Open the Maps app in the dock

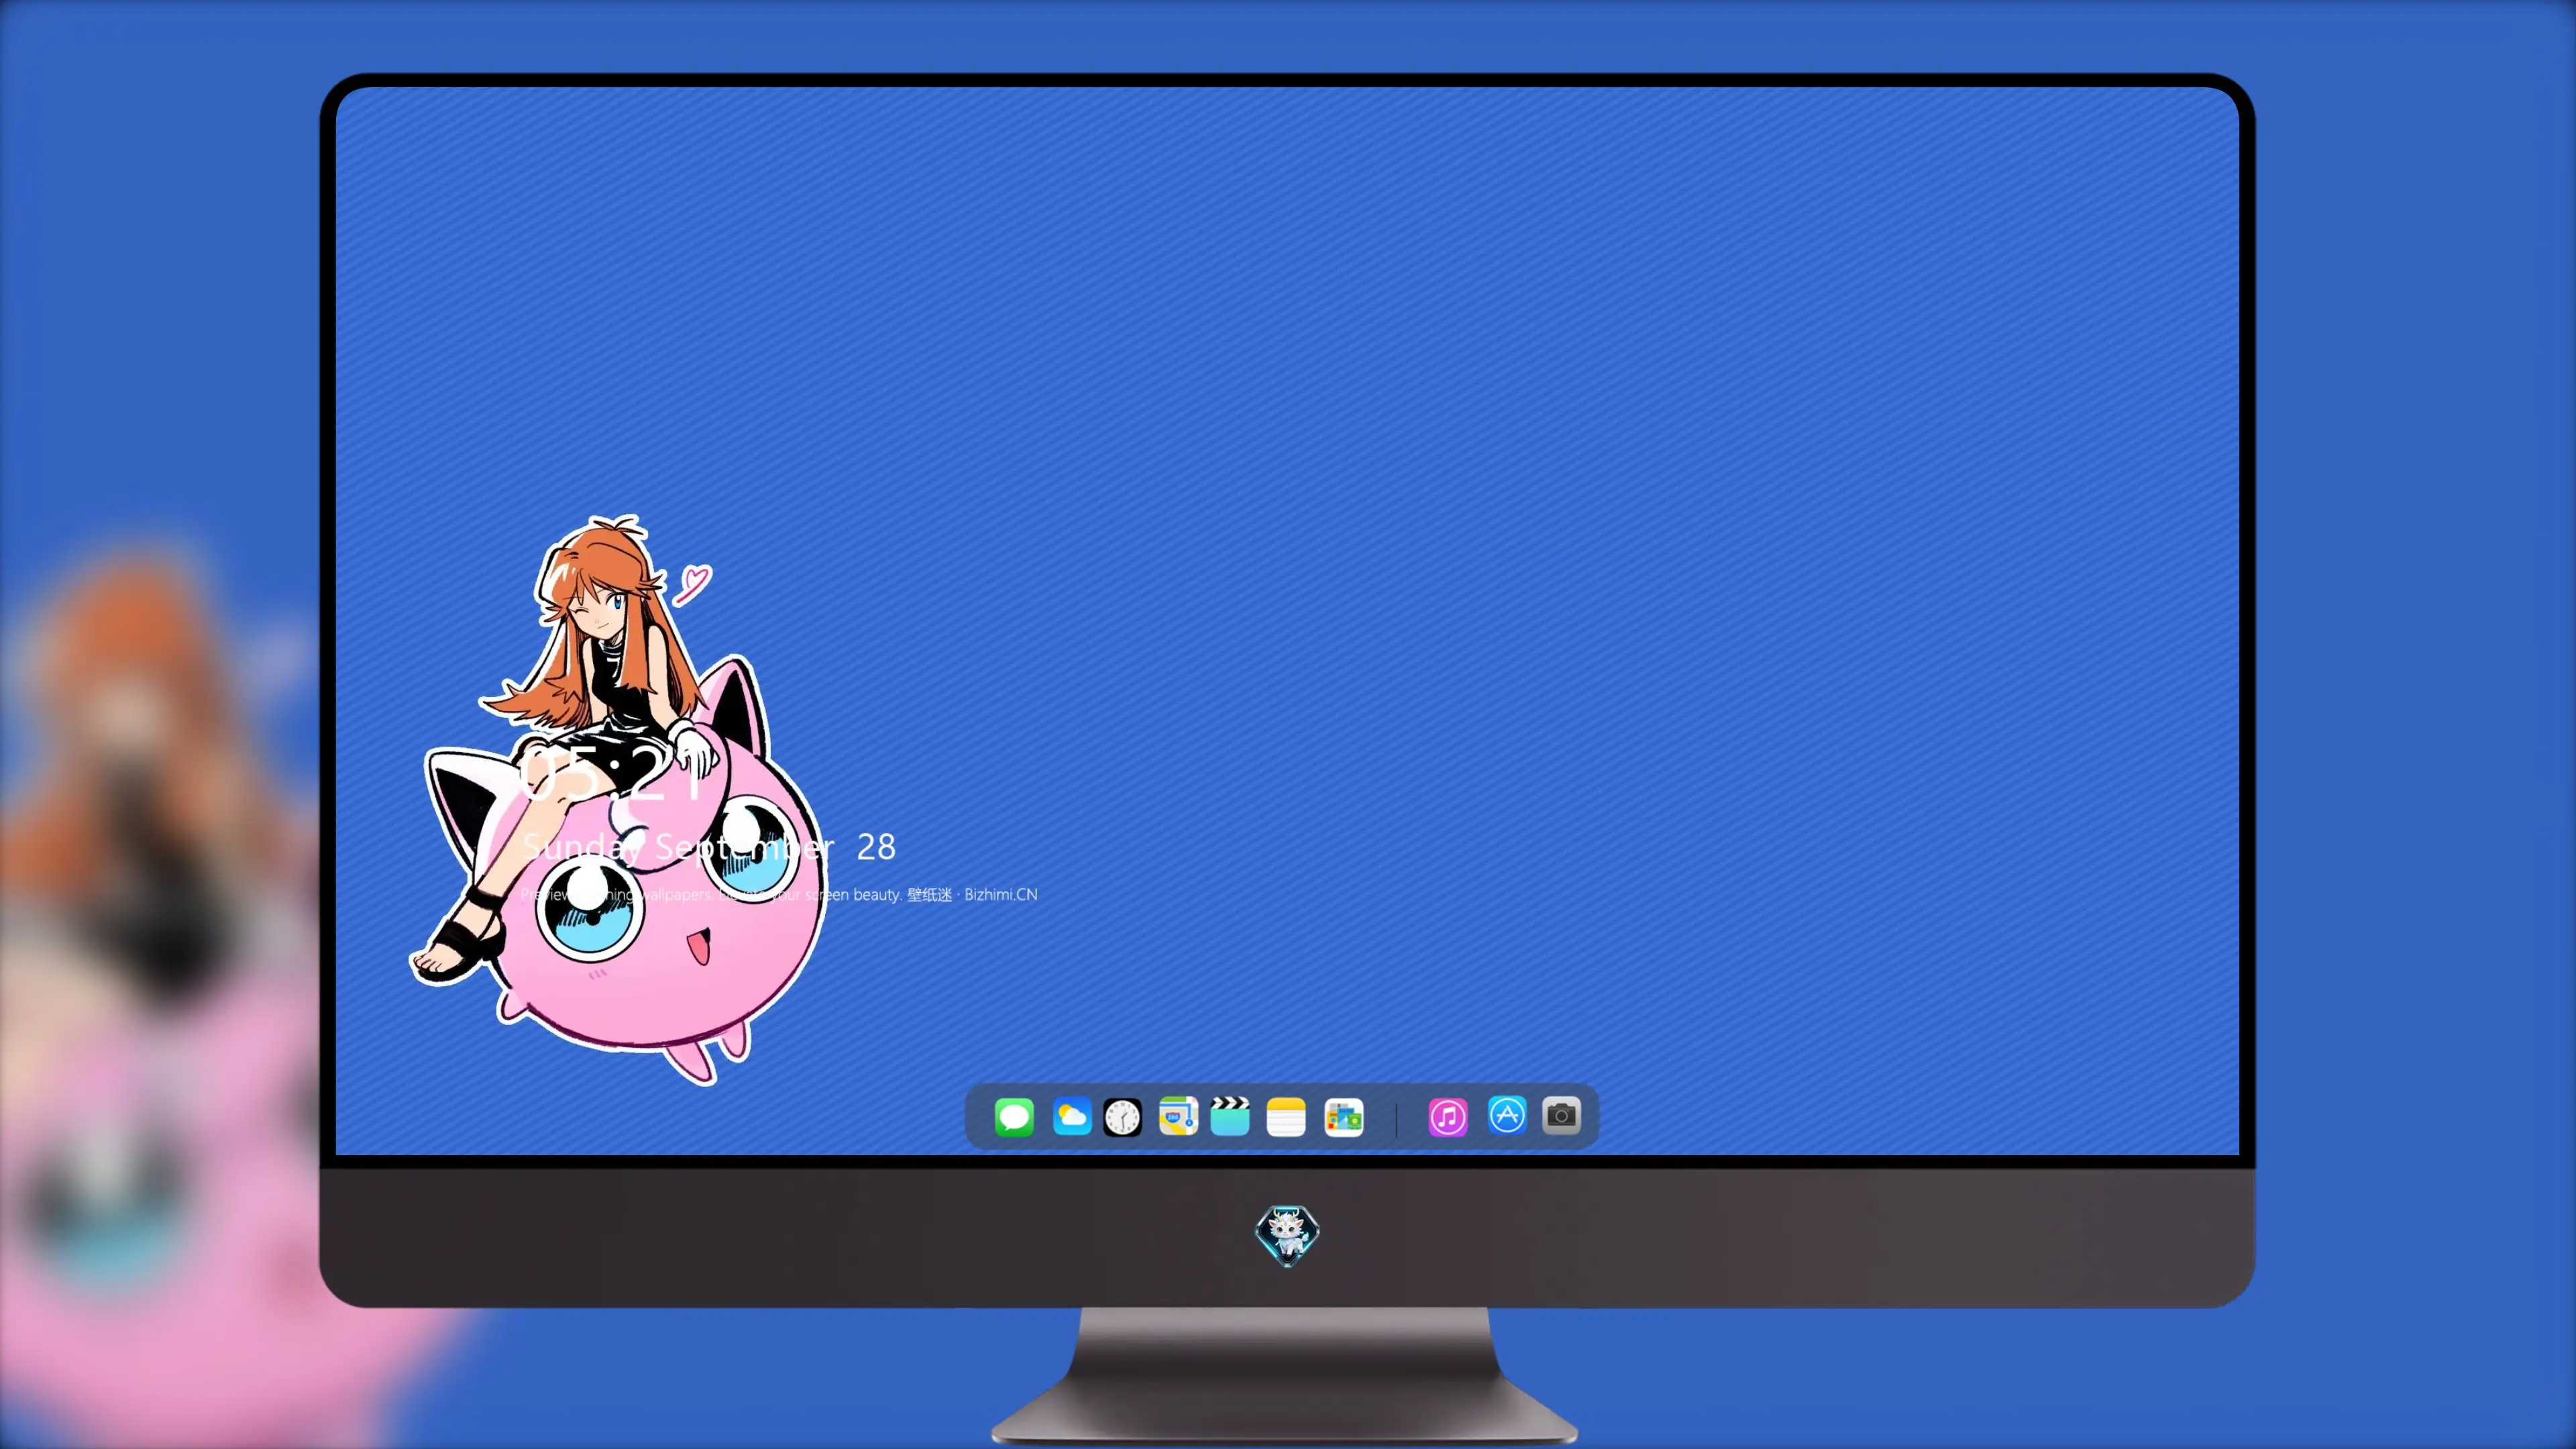1178,1117
